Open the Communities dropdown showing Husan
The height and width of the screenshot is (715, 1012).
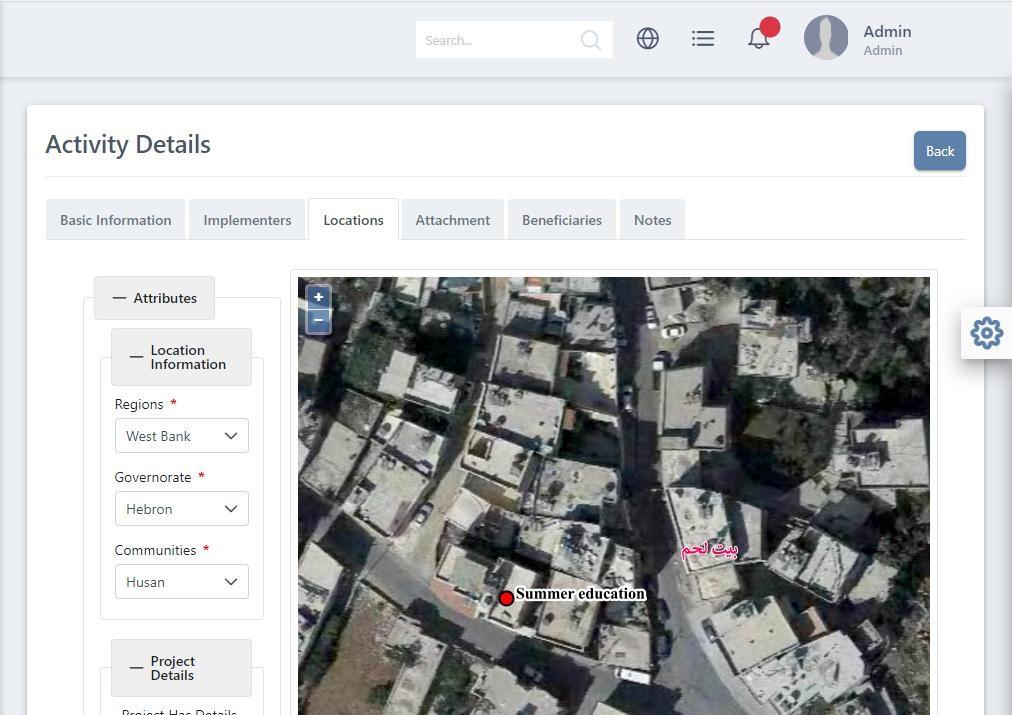(181, 581)
